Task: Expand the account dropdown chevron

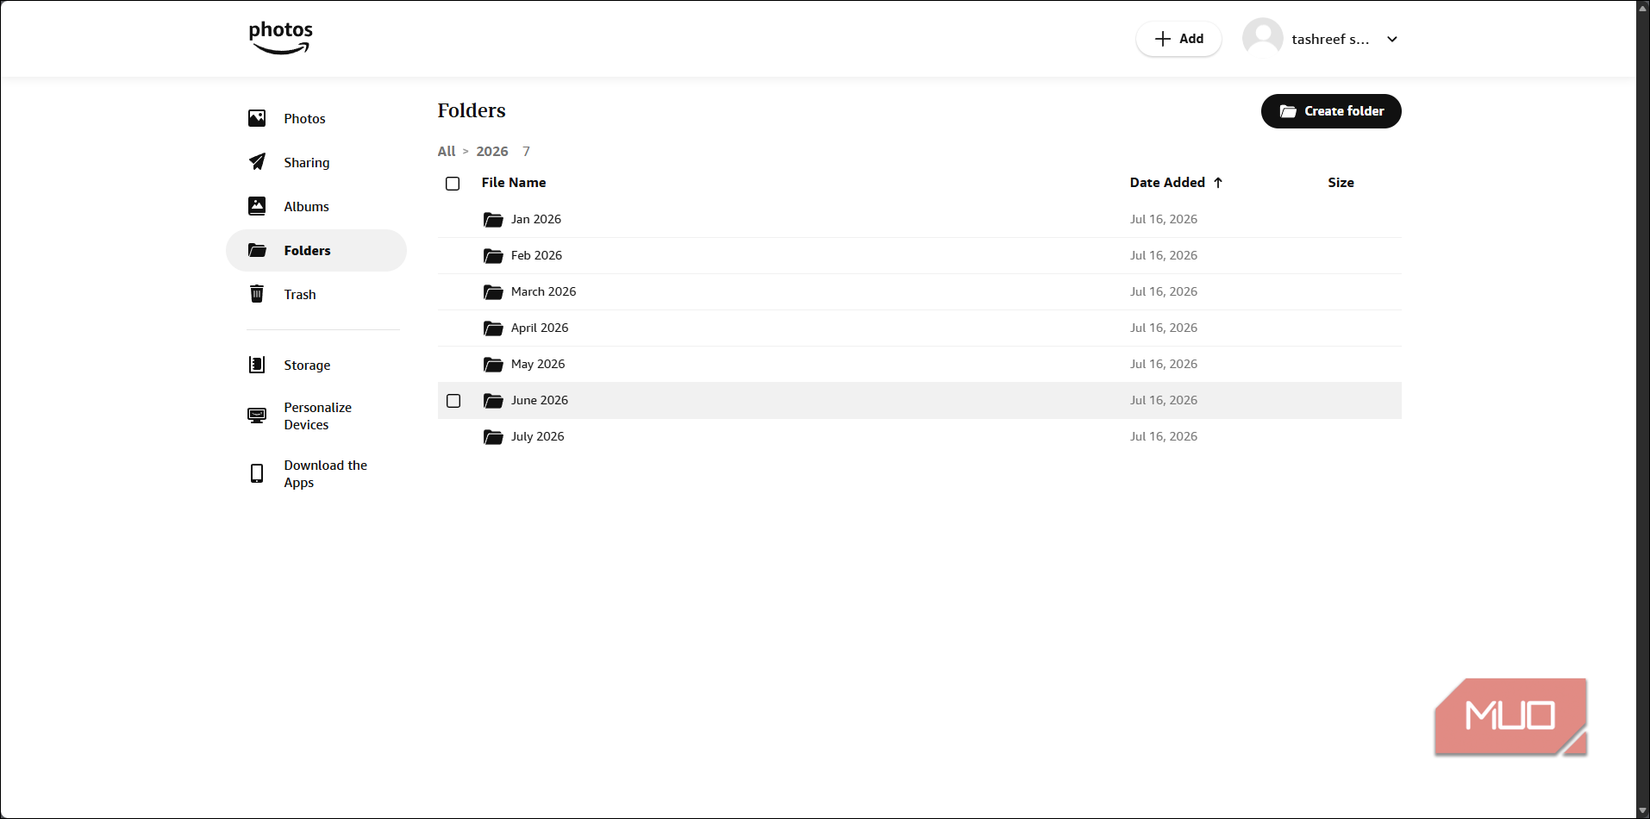Action: pyautogui.click(x=1392, y=39)
